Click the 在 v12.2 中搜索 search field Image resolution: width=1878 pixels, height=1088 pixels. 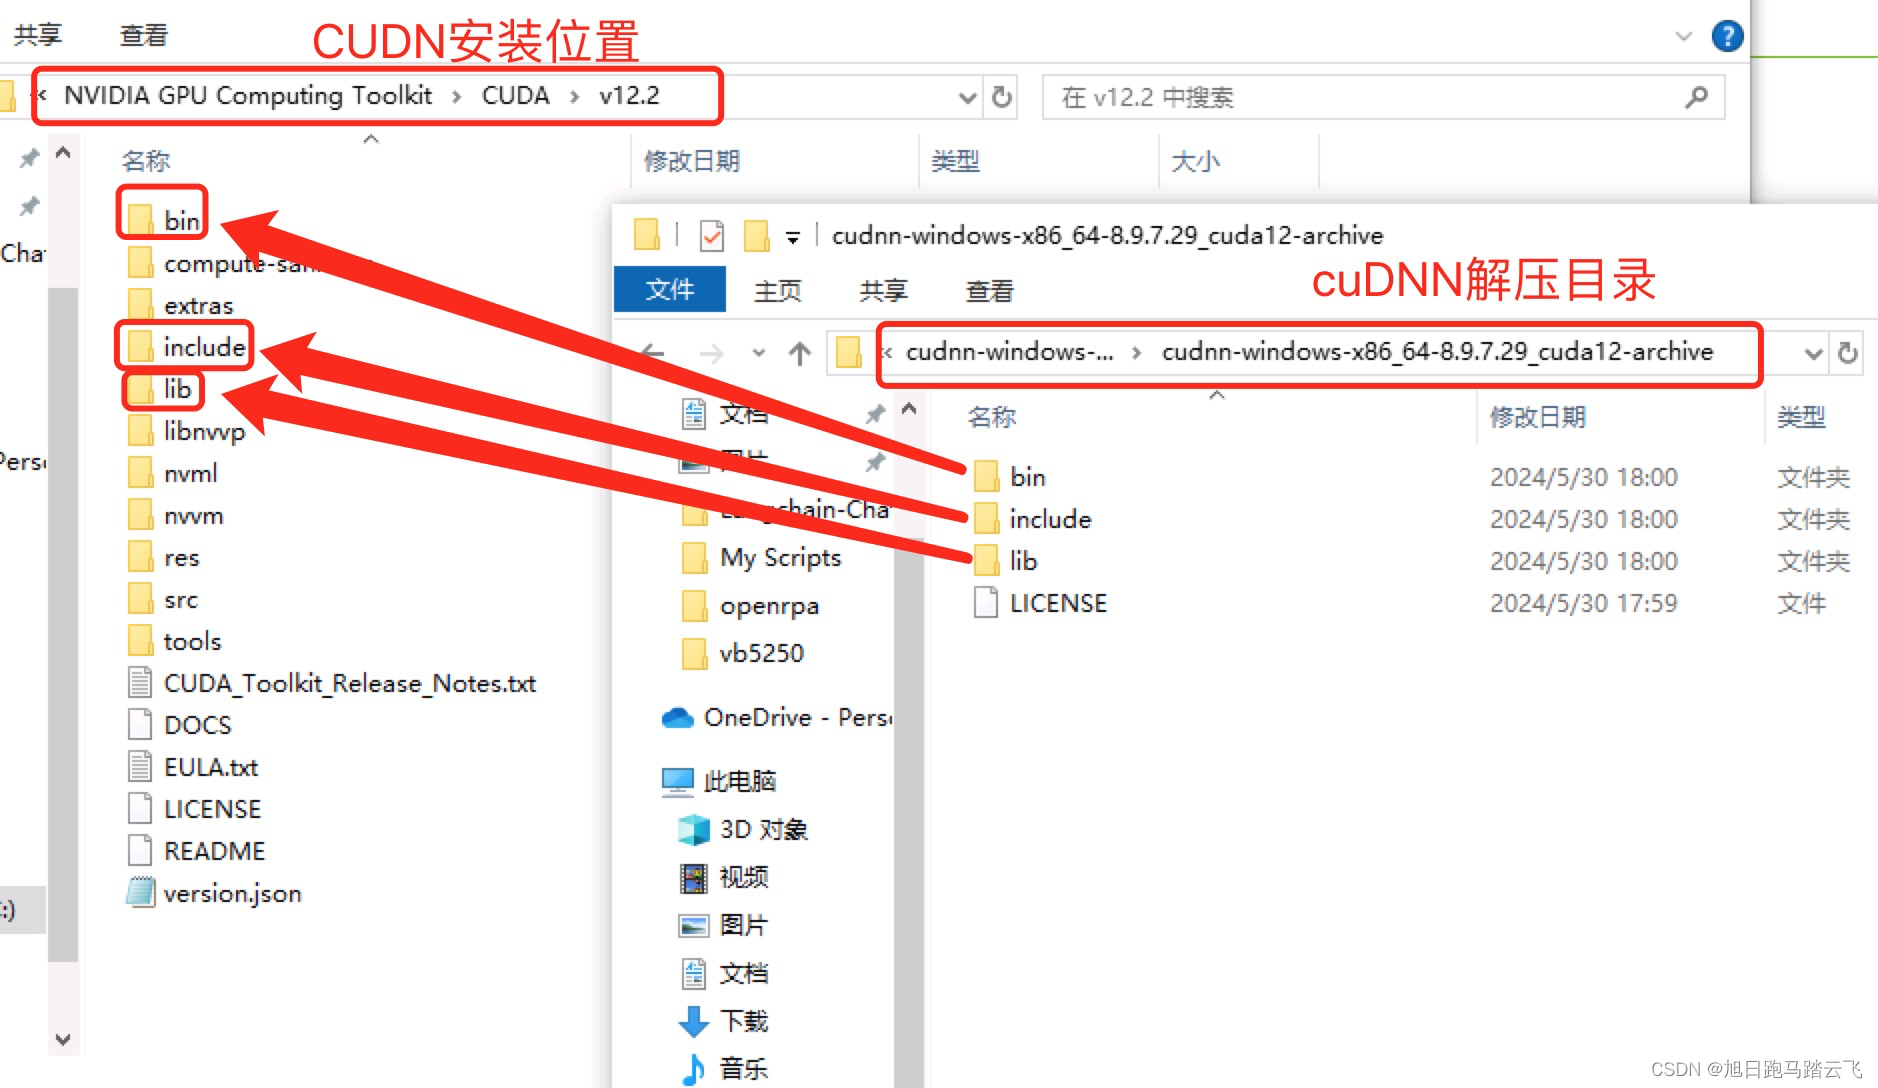click(1383, 97)
